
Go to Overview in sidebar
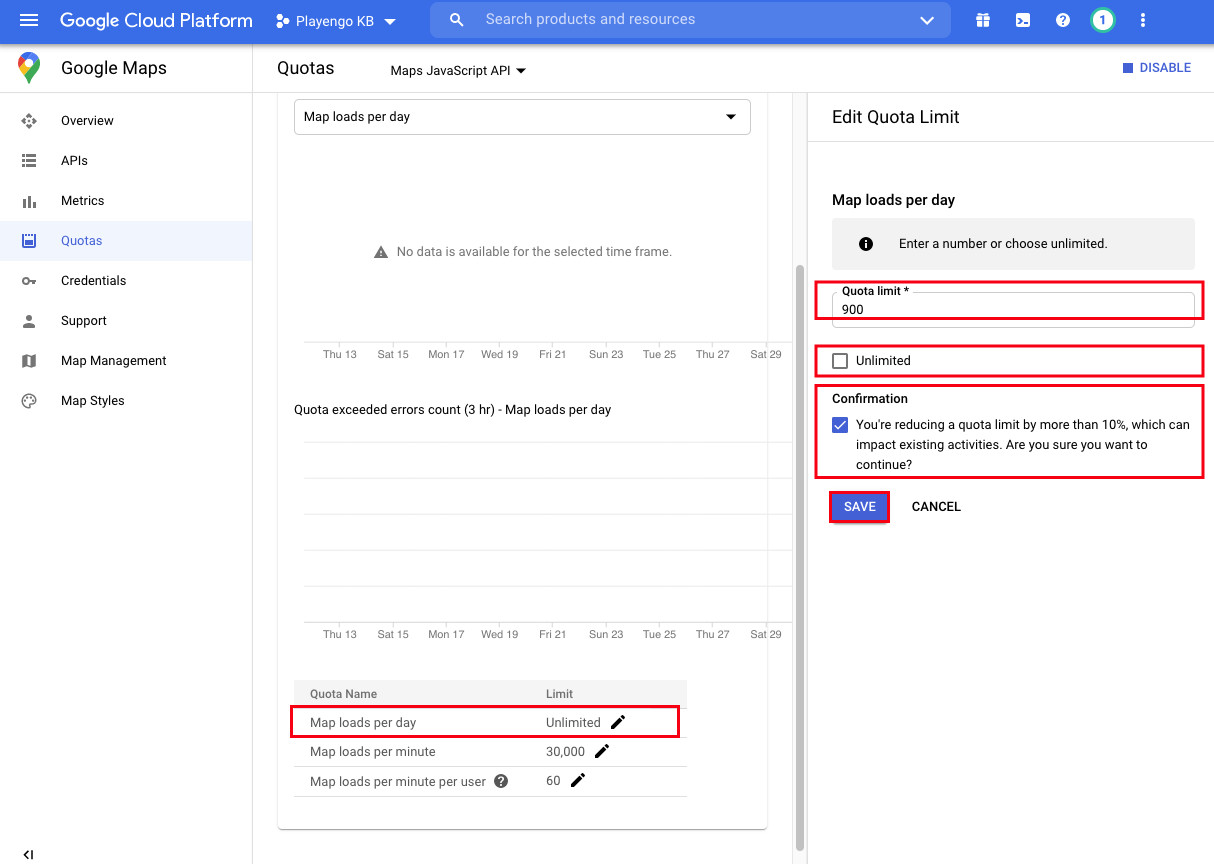(87, 121)
